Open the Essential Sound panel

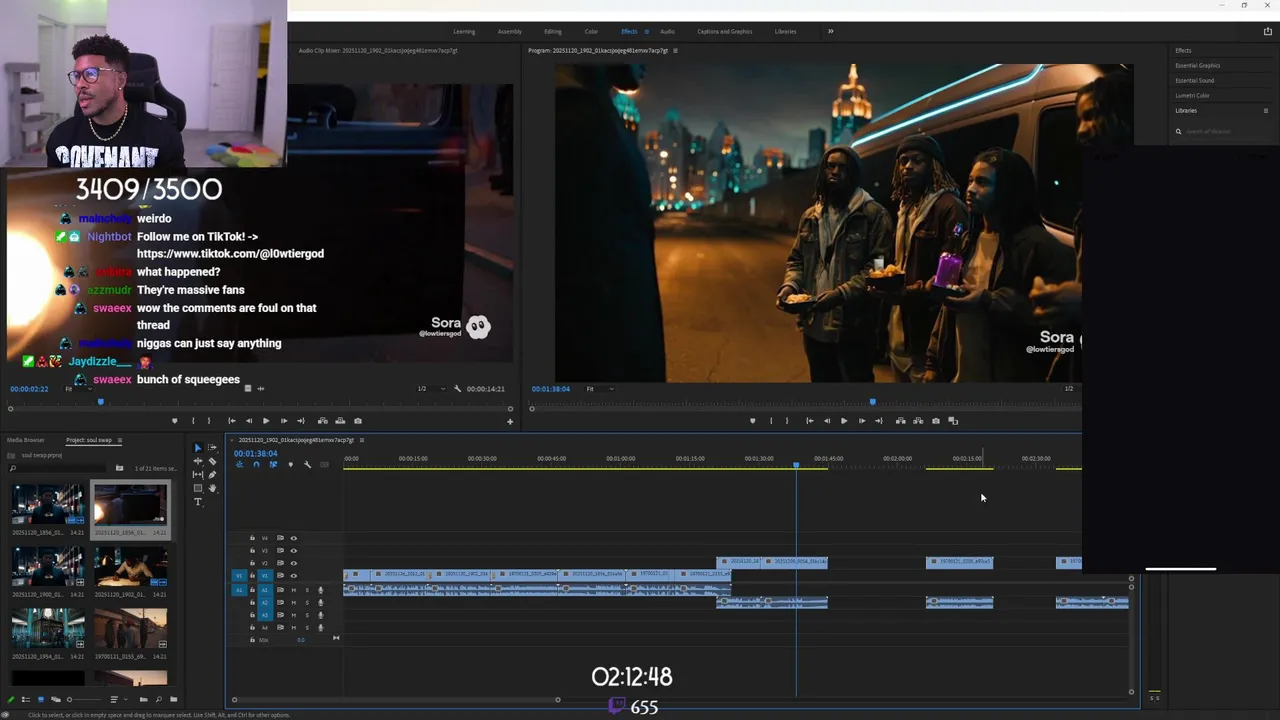point(1194,80)
